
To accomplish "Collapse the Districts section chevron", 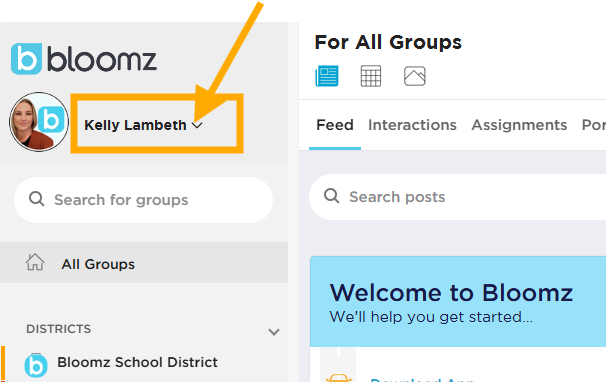I will [274, 332].
